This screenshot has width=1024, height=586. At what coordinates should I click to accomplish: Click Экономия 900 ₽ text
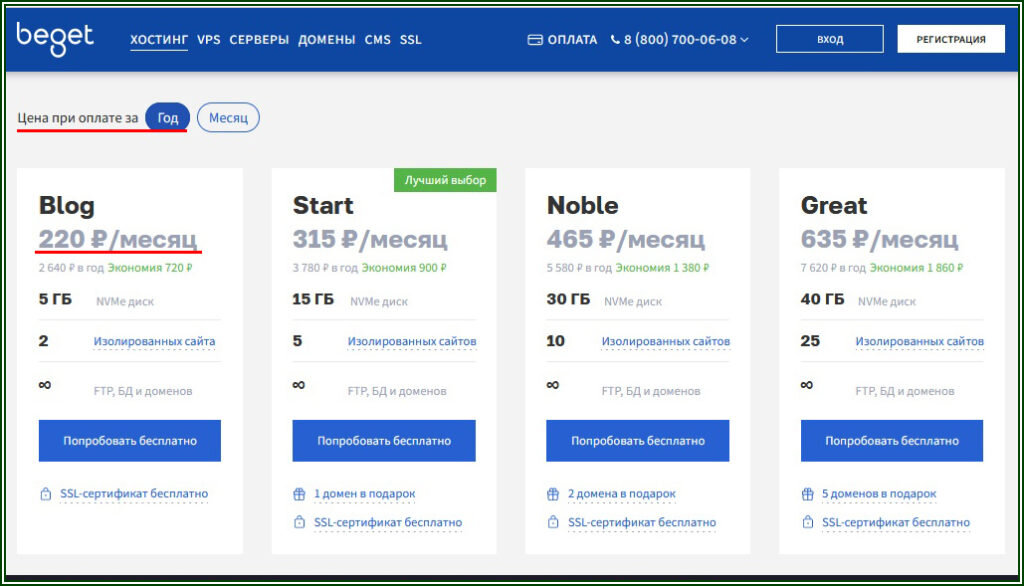pos(404,268)
